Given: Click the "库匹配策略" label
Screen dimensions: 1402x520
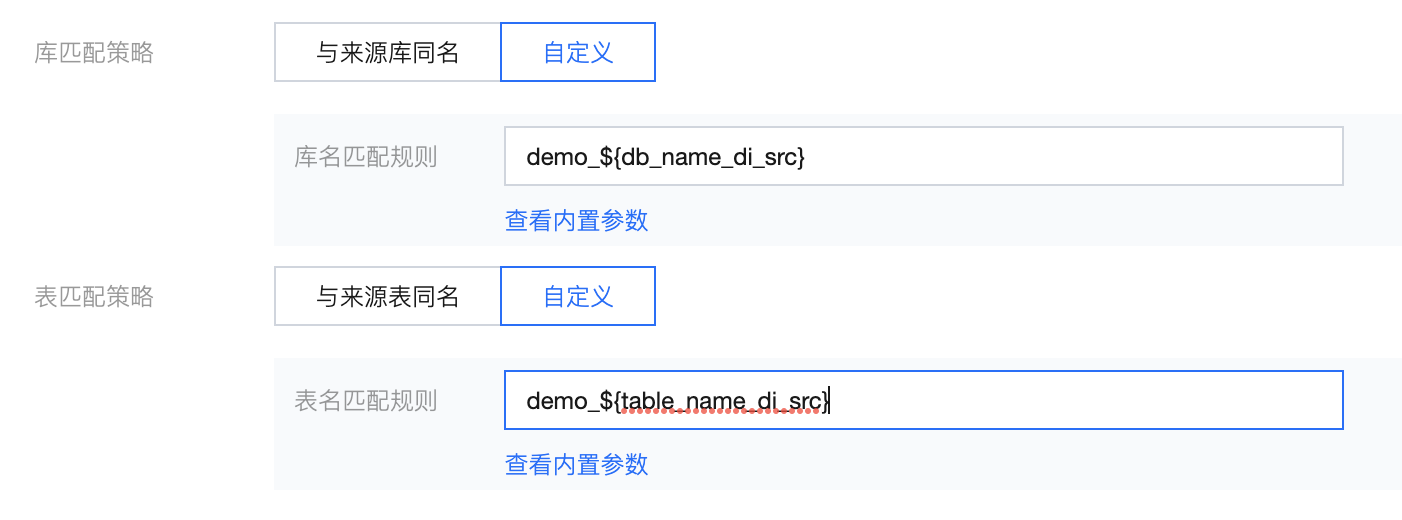Looking at the screenshot, I should coord(94,53).
